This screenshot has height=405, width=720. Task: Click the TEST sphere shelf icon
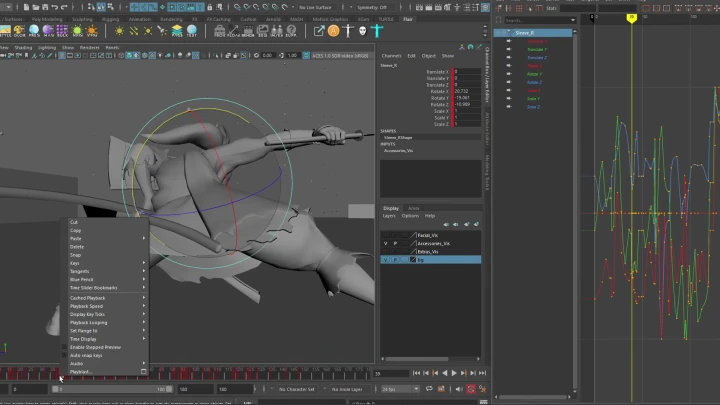click(x=192, y=31)
